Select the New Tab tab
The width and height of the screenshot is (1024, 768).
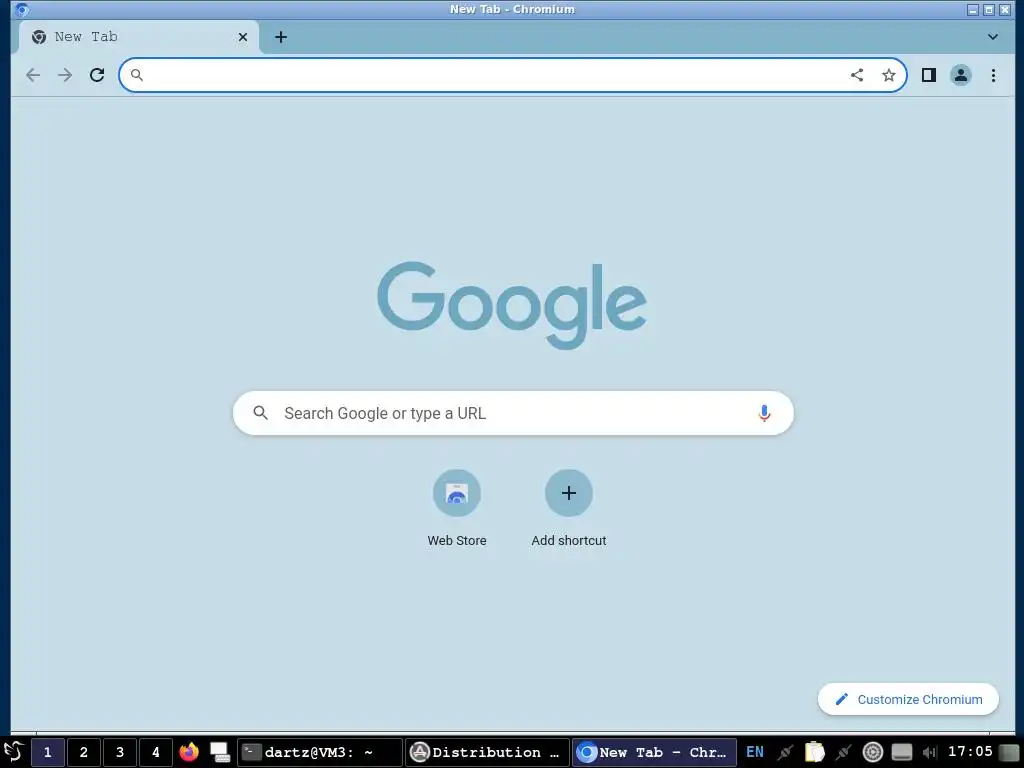coord(137,37)
